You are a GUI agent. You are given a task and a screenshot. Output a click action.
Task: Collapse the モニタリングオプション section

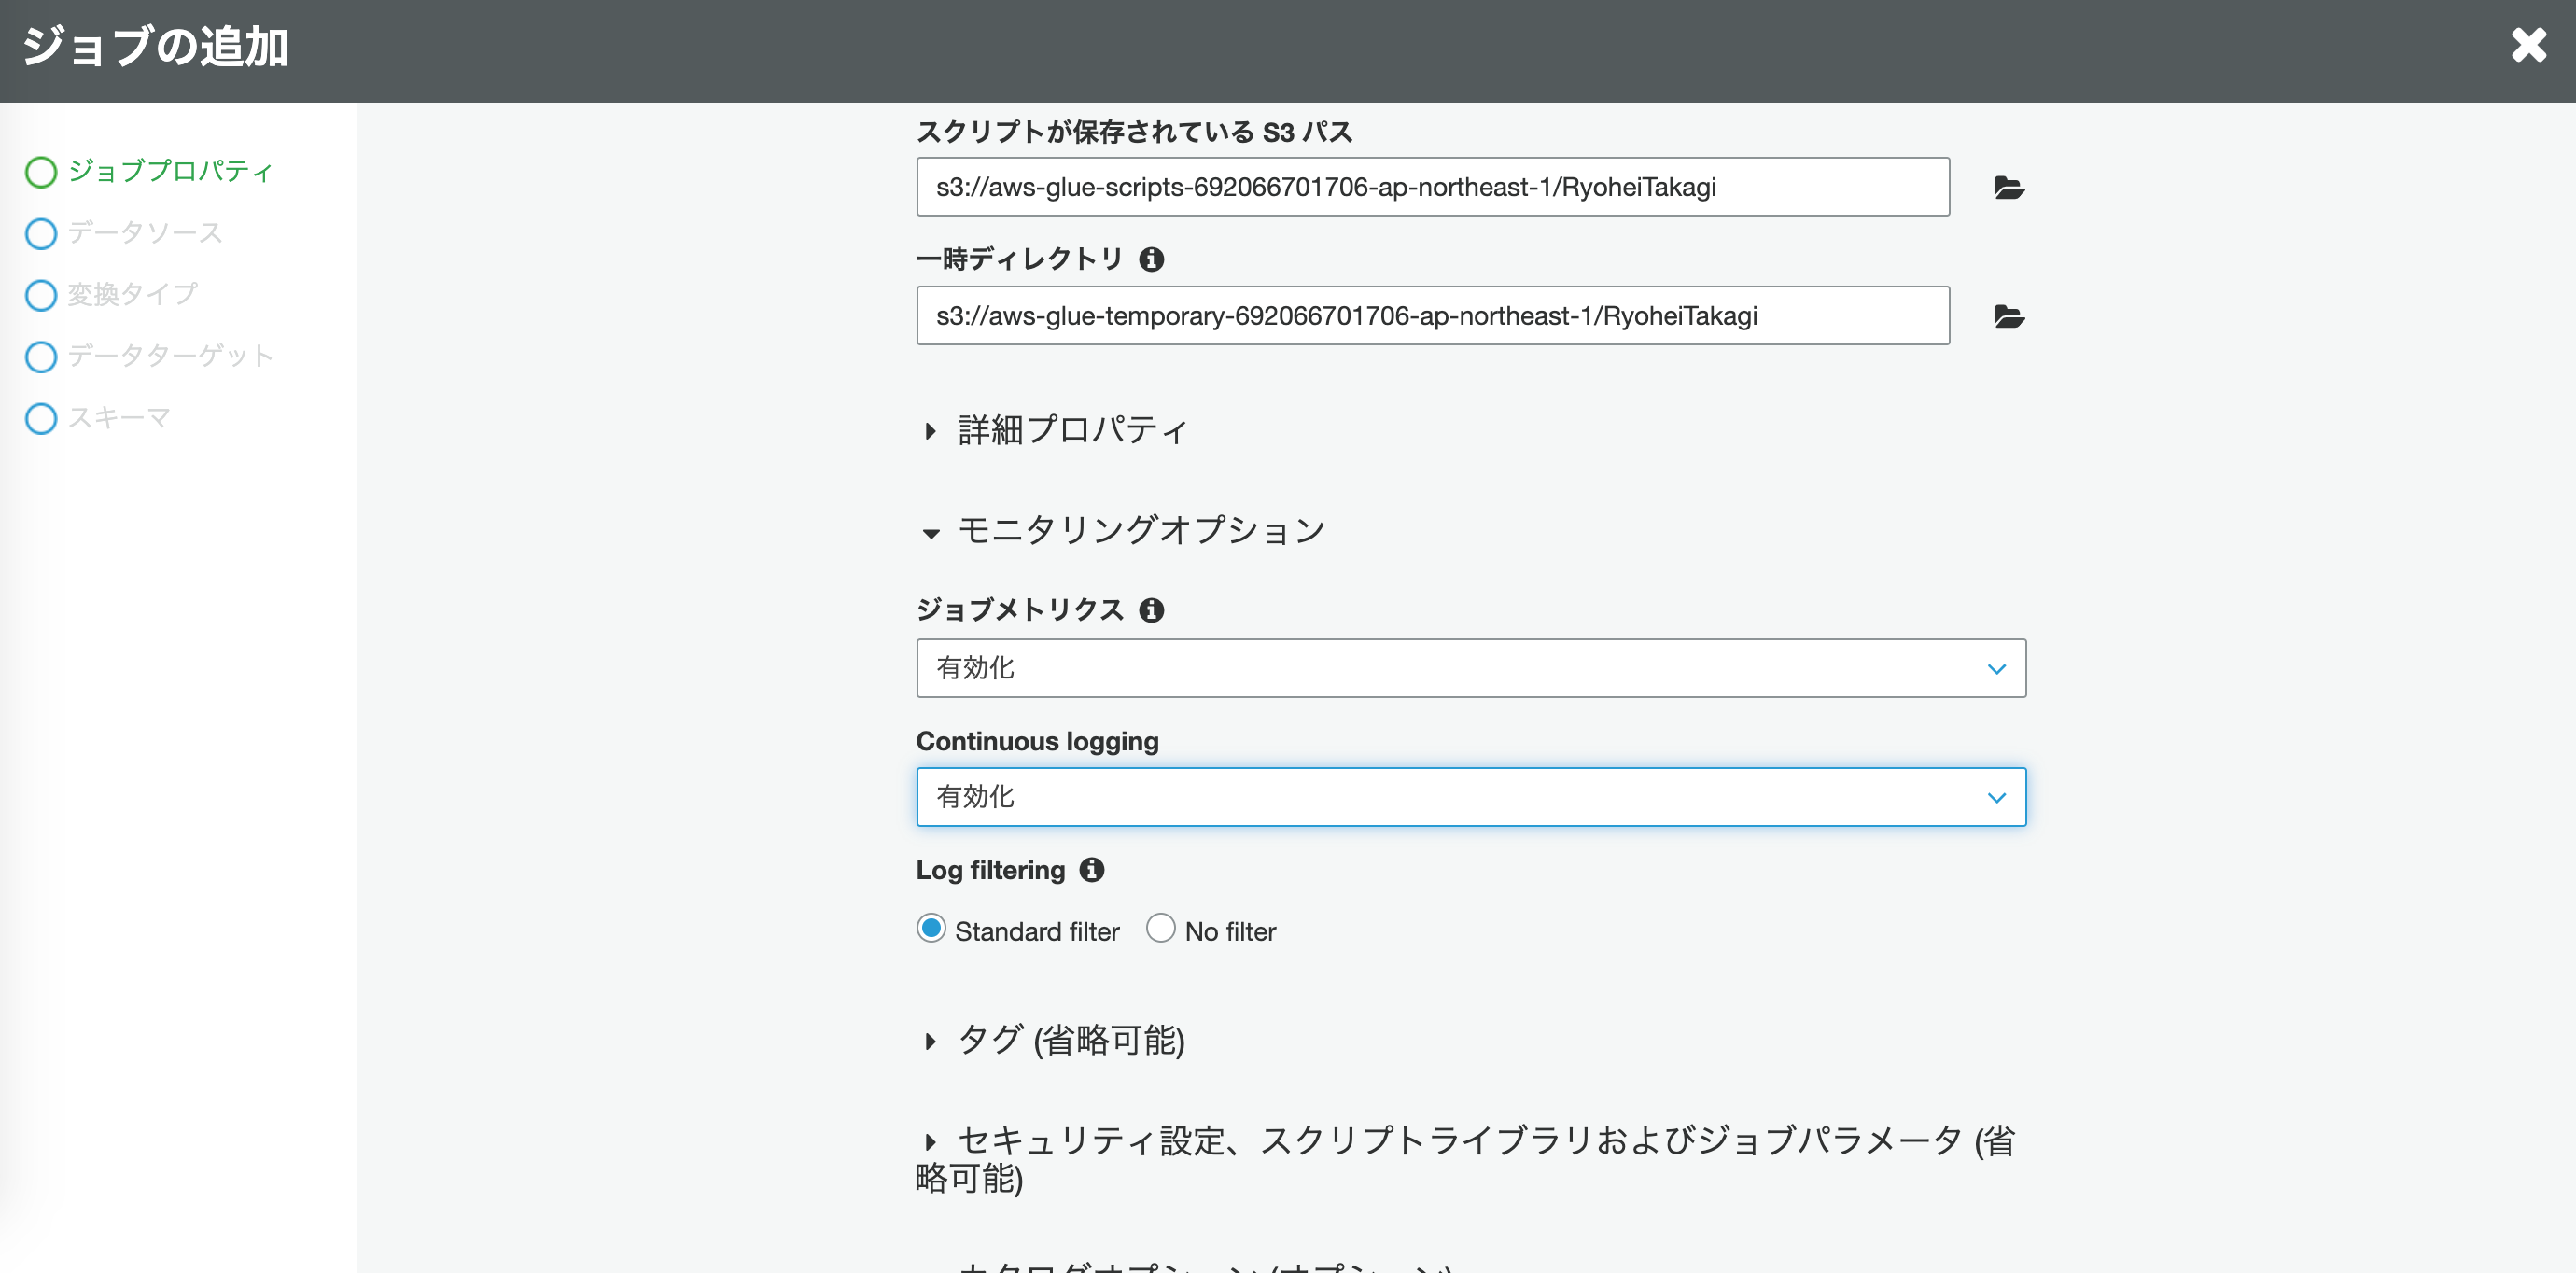[1140, 530]
